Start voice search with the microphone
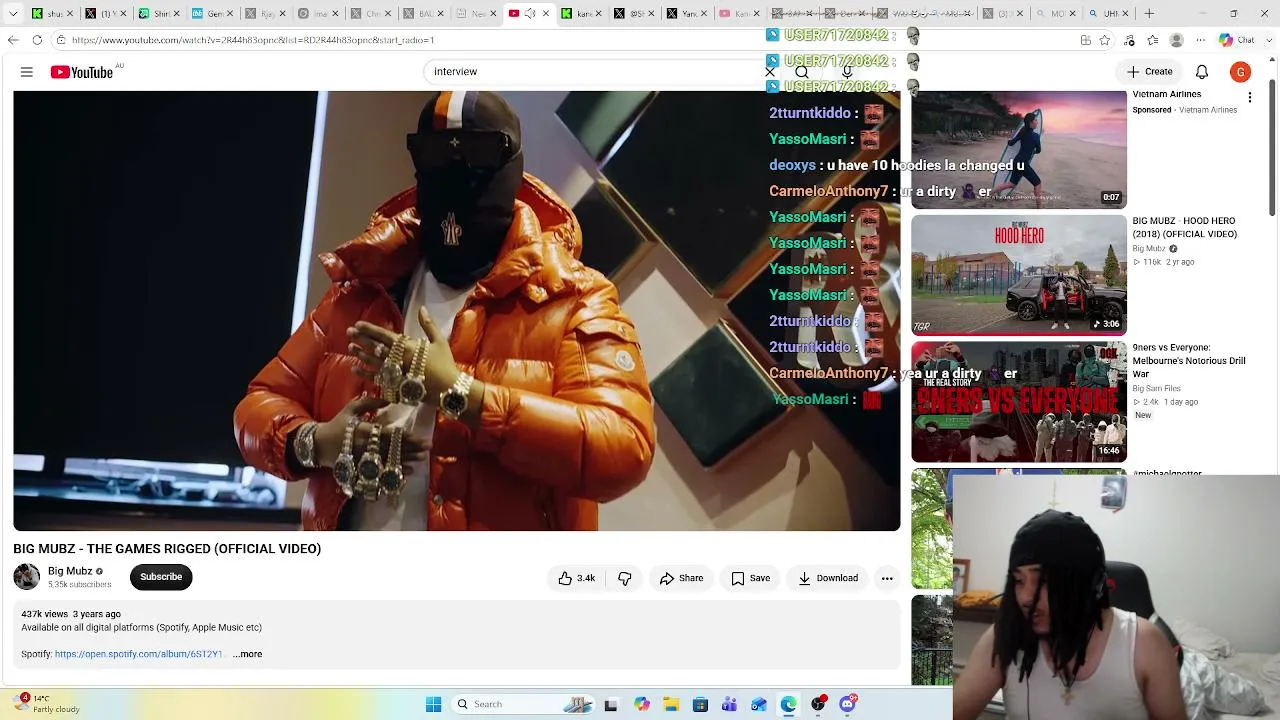Image resolution: width=1280 pixels, height=720 pixels. tap(847, 72)
